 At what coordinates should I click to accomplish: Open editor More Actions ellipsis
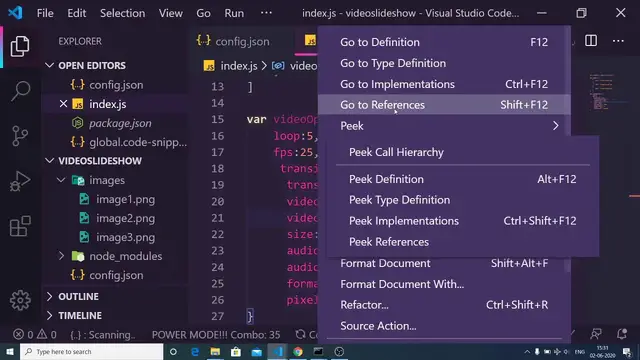618,41
